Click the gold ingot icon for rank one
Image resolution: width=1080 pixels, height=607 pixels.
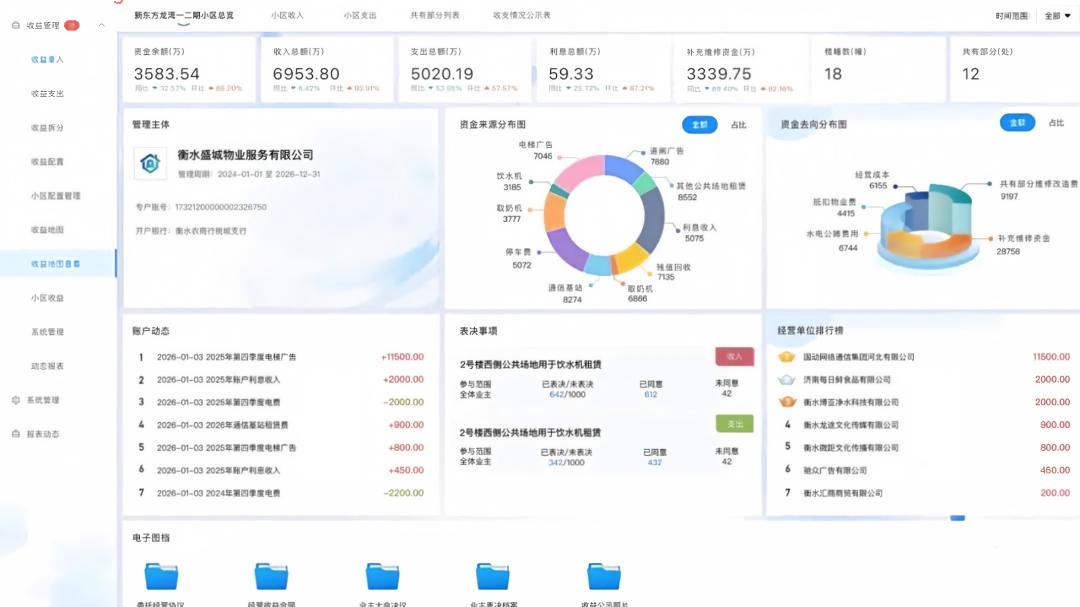click(787, 357)
